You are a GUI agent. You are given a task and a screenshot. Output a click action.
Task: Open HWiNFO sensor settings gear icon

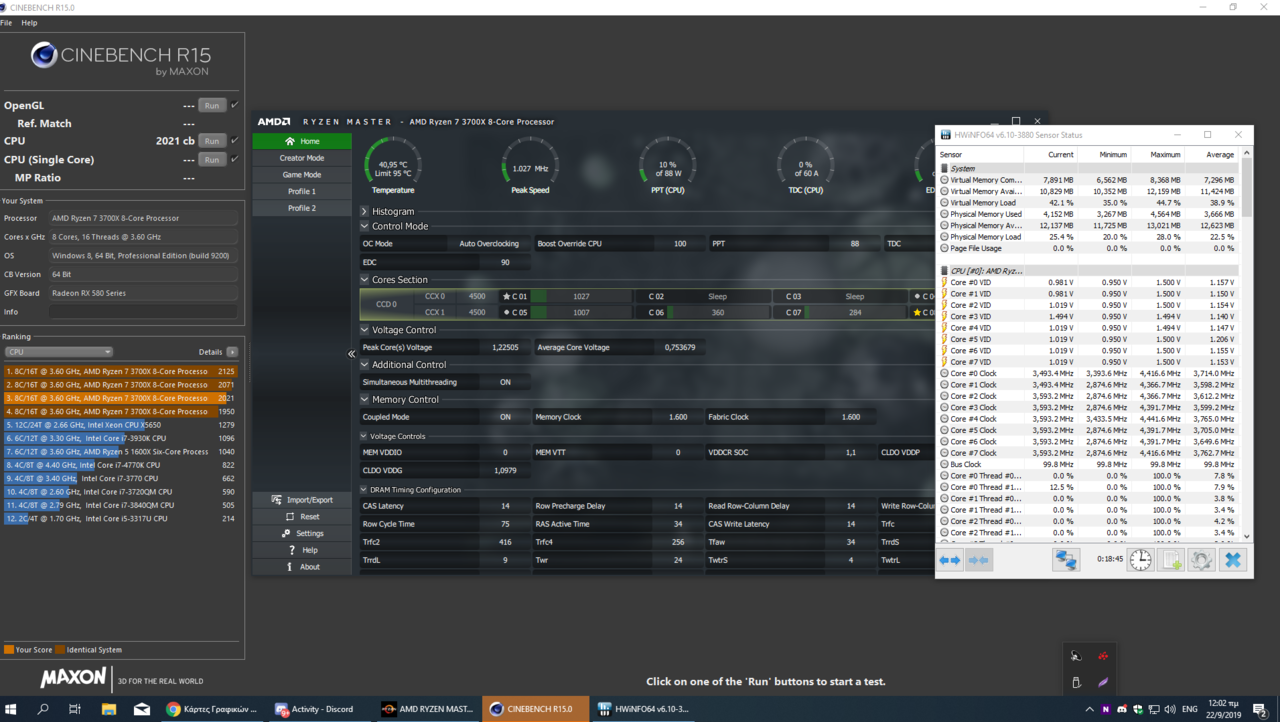(1202, 560)
